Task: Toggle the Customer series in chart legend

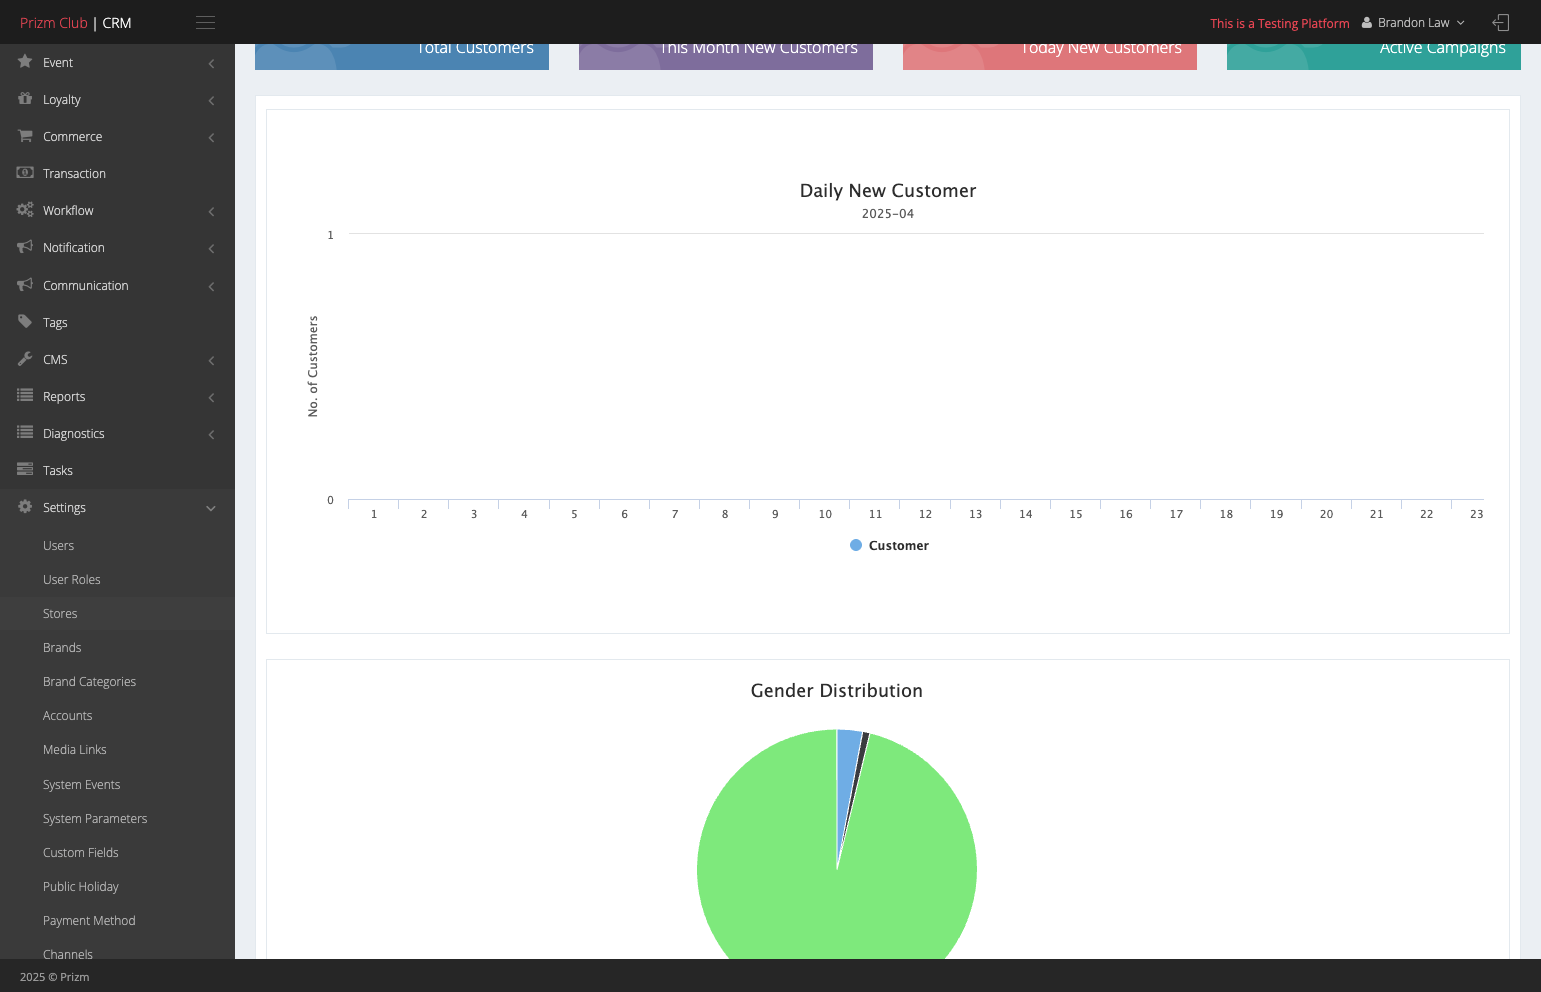Action: 889,545
